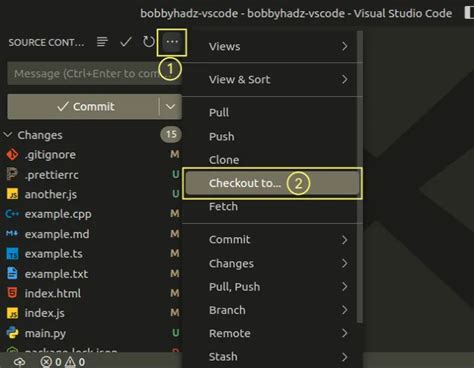Click the errors count icon in status bar
The width and height of the screenshot is (474, 368).
point(46,362)
